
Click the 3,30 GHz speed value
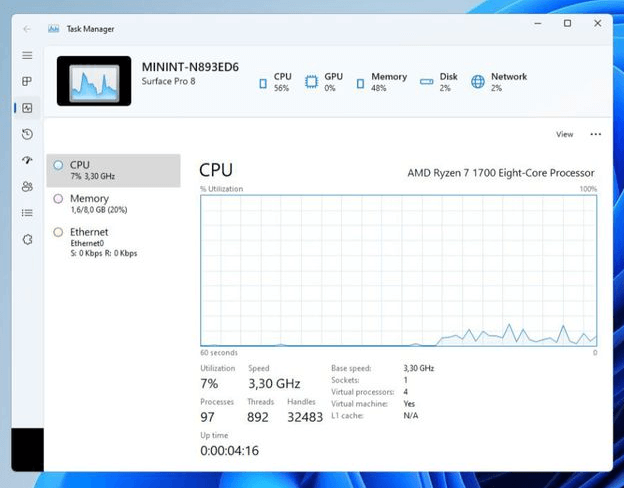274,384
